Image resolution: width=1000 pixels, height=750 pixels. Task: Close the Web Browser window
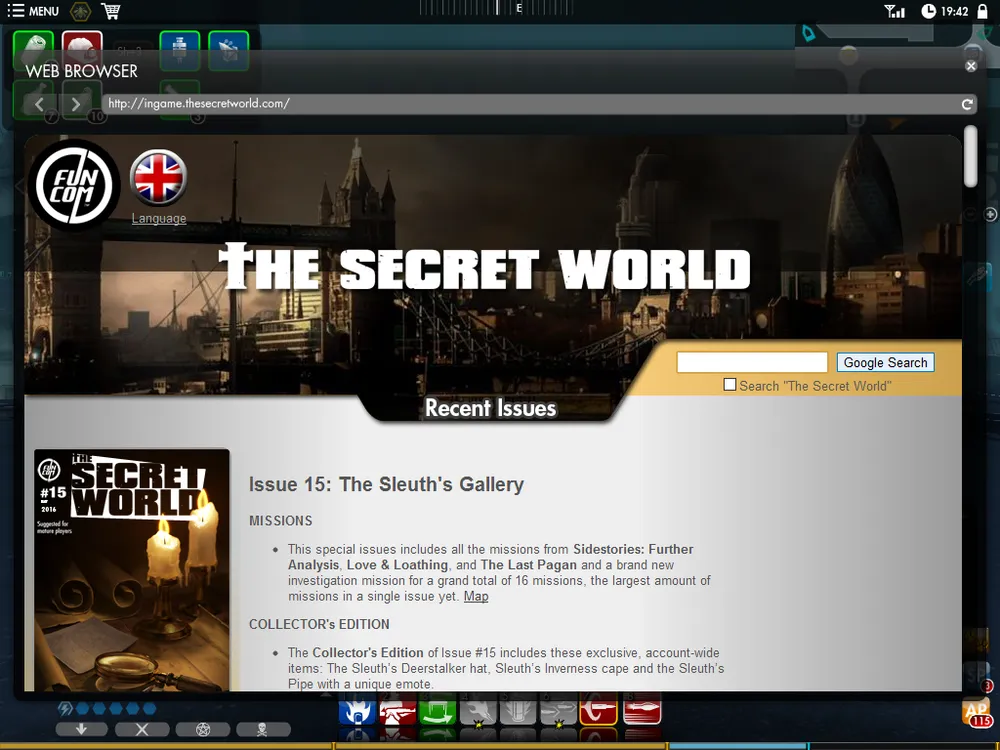click(971, 66)
